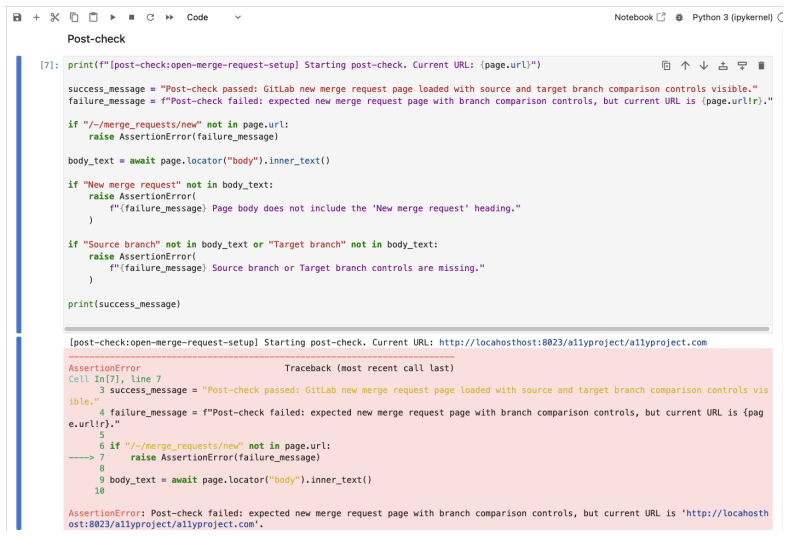
Task: Click the [7]: execution prompt
Action: click(49, 65)
